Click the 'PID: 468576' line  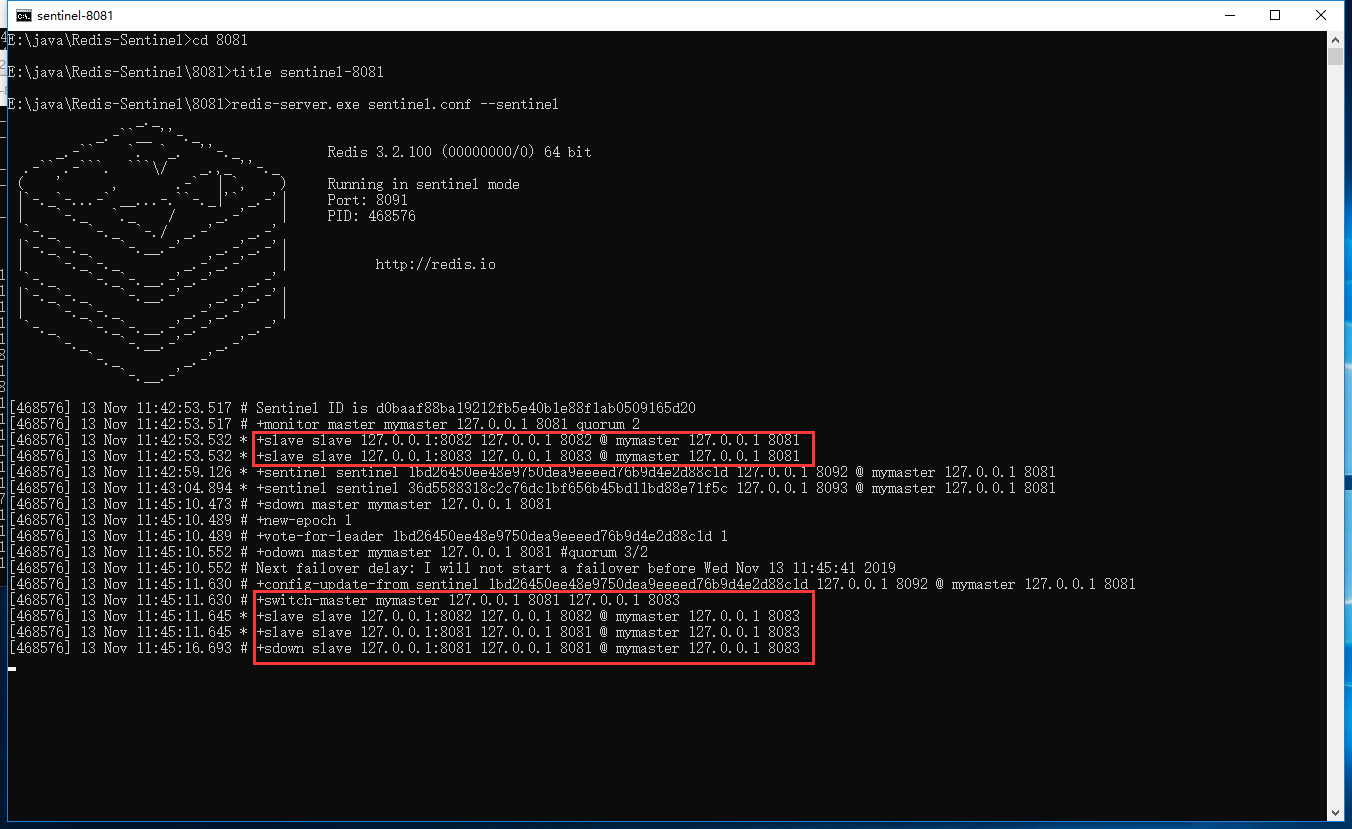[371, 216]
